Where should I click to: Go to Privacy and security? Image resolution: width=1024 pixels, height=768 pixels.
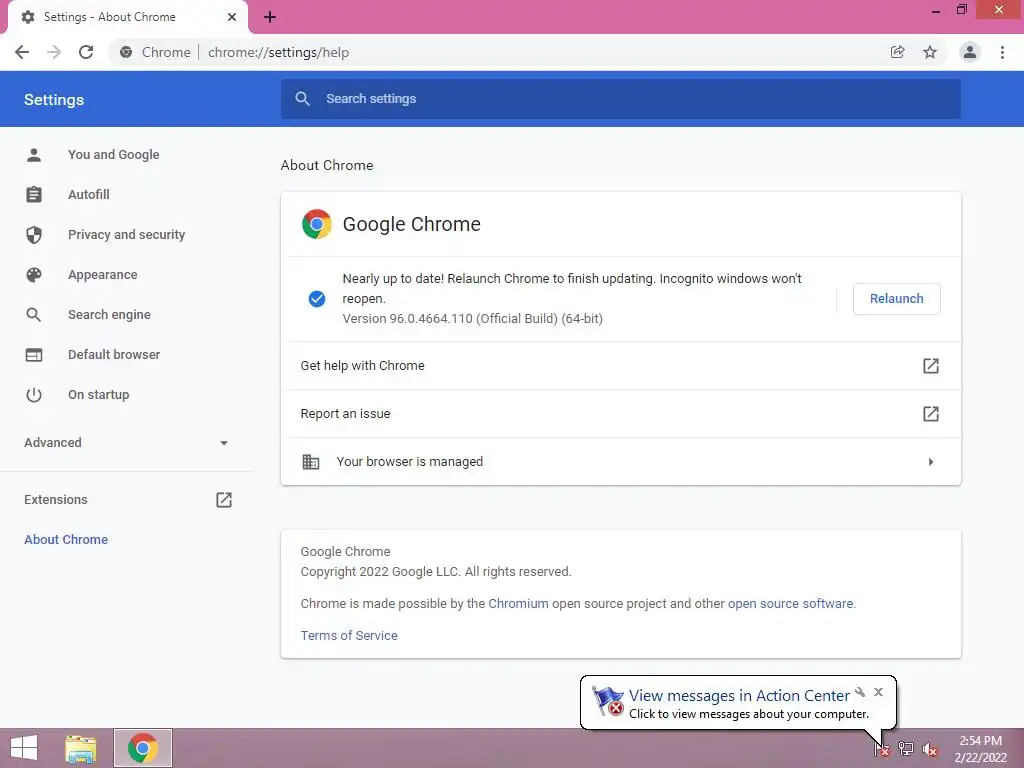point(127,234)
